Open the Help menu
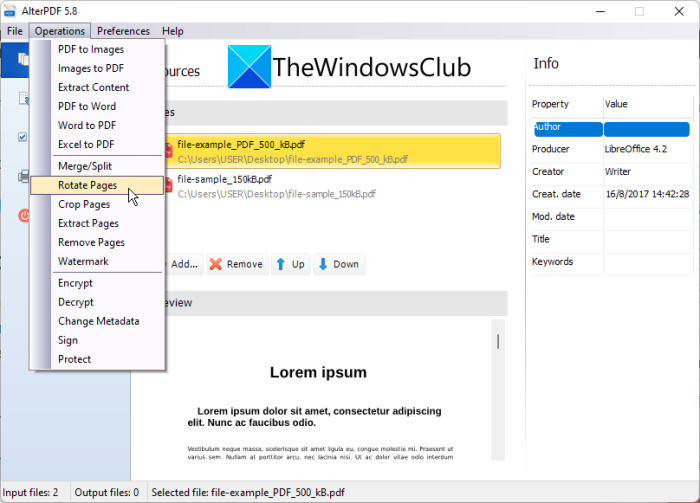This screenshot has width=700, height=503. coord(173,31)
